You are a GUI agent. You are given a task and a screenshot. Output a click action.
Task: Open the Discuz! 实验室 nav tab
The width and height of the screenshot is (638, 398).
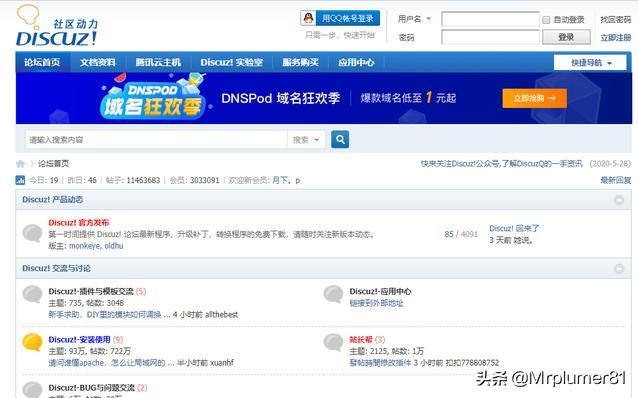point(232,62)
